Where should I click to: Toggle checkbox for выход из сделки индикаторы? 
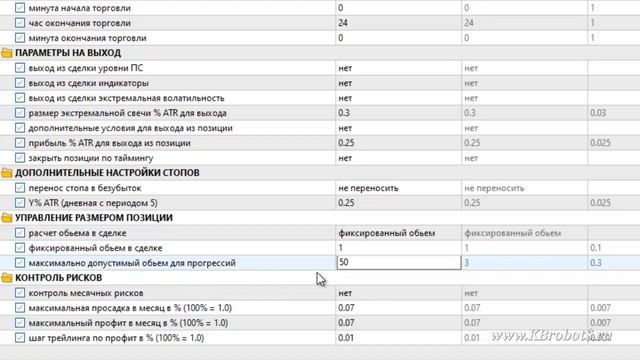pyautogui.click(x=20, y=83)
